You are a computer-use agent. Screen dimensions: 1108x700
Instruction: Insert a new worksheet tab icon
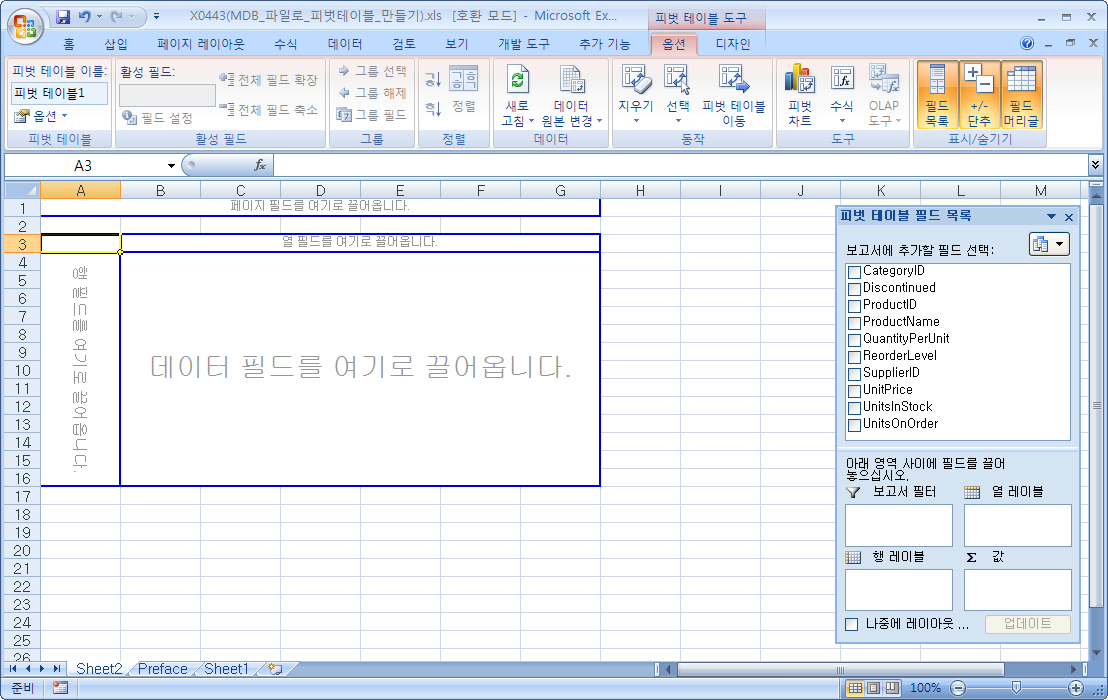[x=275, y=668]
